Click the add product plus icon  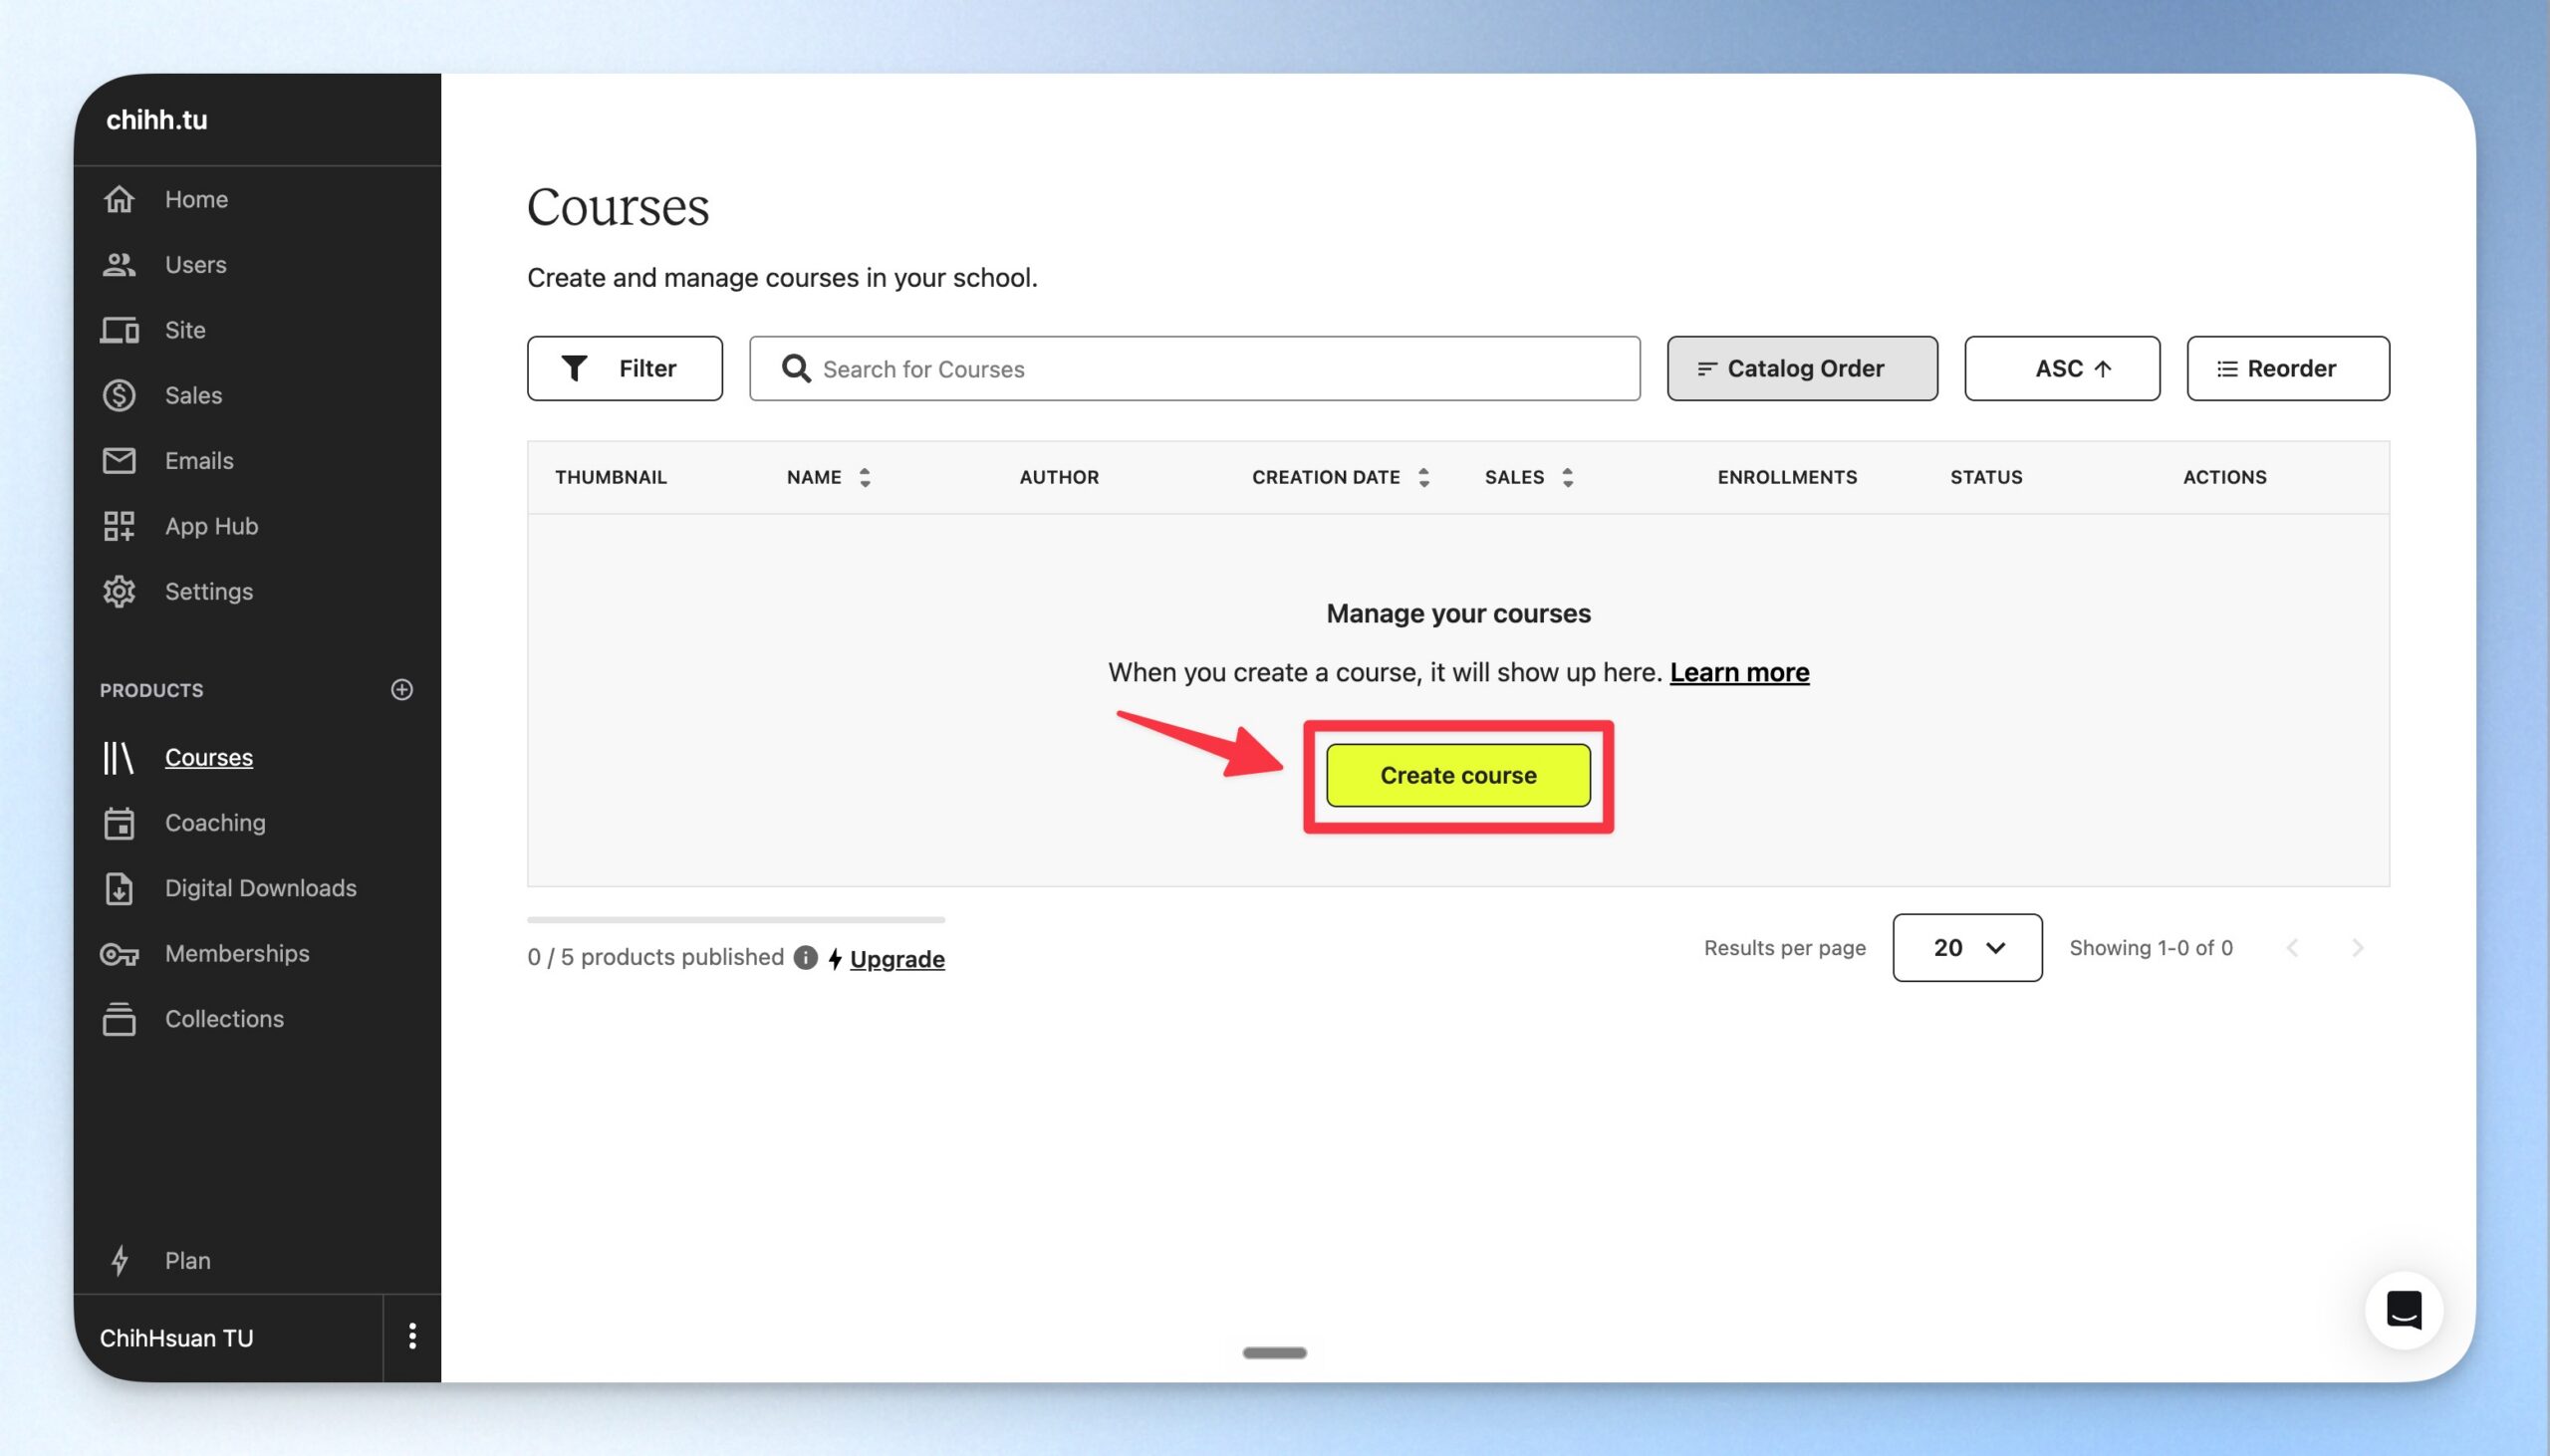click(402, 689)
